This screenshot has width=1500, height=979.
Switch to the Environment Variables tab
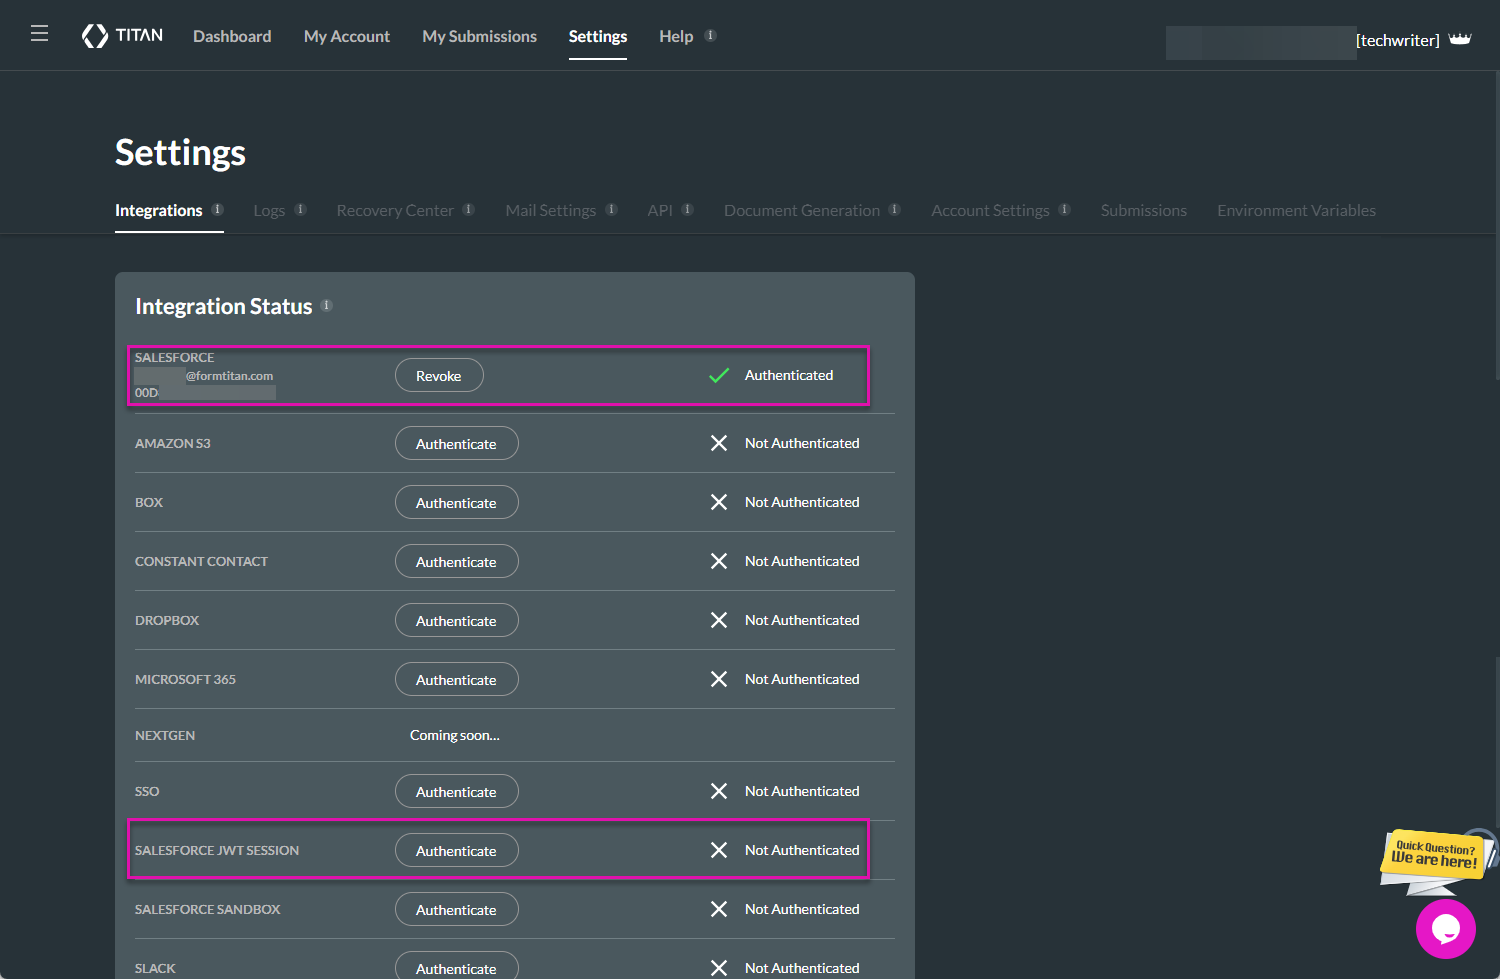pos(1296,210)
